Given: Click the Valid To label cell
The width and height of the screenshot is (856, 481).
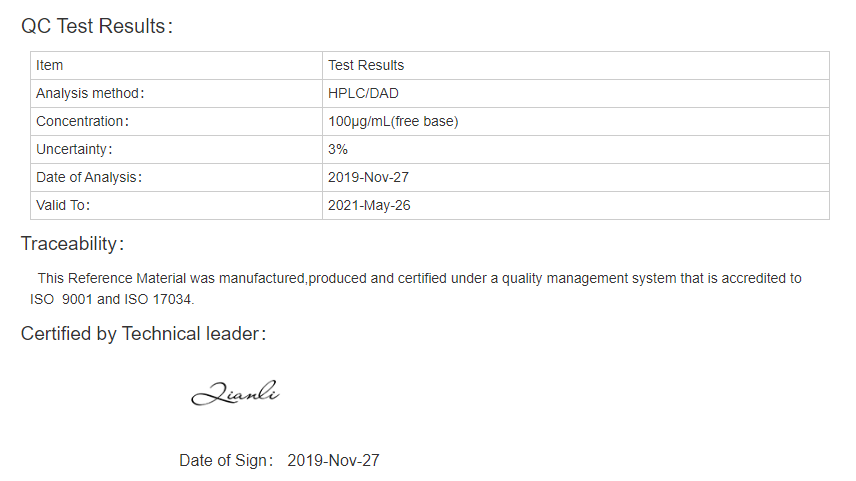Looking at the screenshot, I should (x=176, y=205).
